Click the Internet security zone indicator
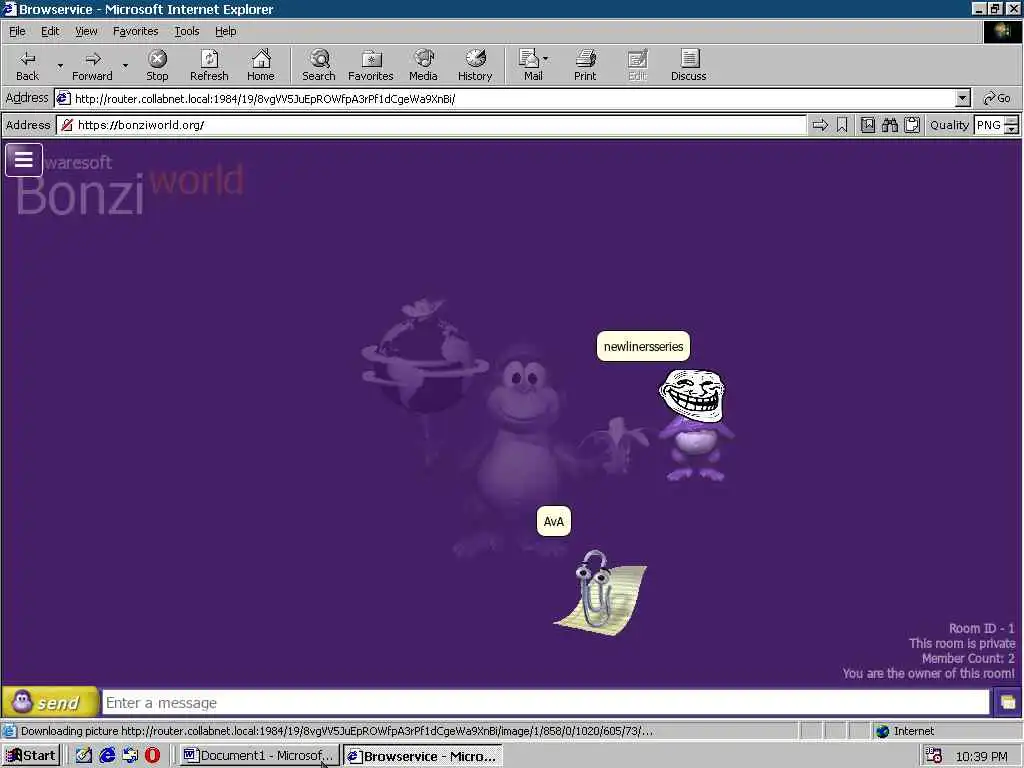 pyautogui.click(x=905, y=731)
